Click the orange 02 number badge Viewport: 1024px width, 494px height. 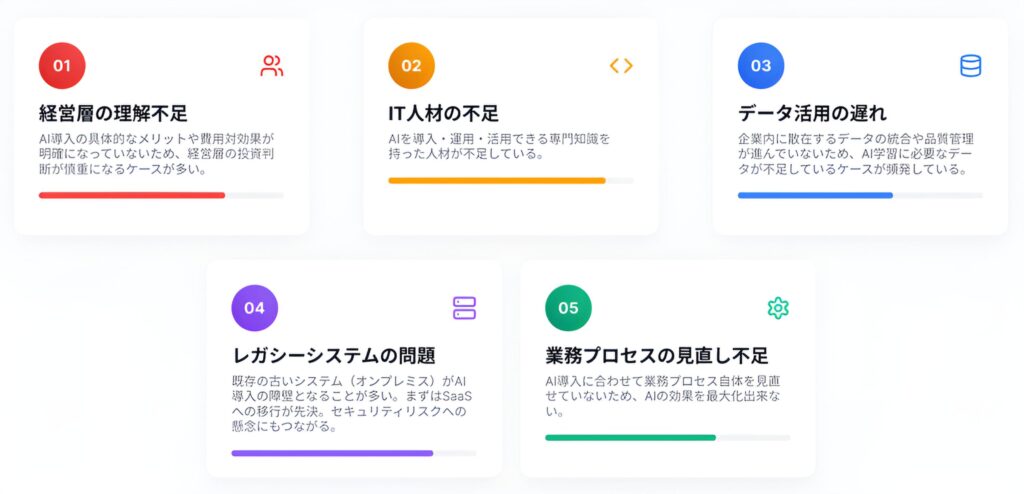coord(411,66)
